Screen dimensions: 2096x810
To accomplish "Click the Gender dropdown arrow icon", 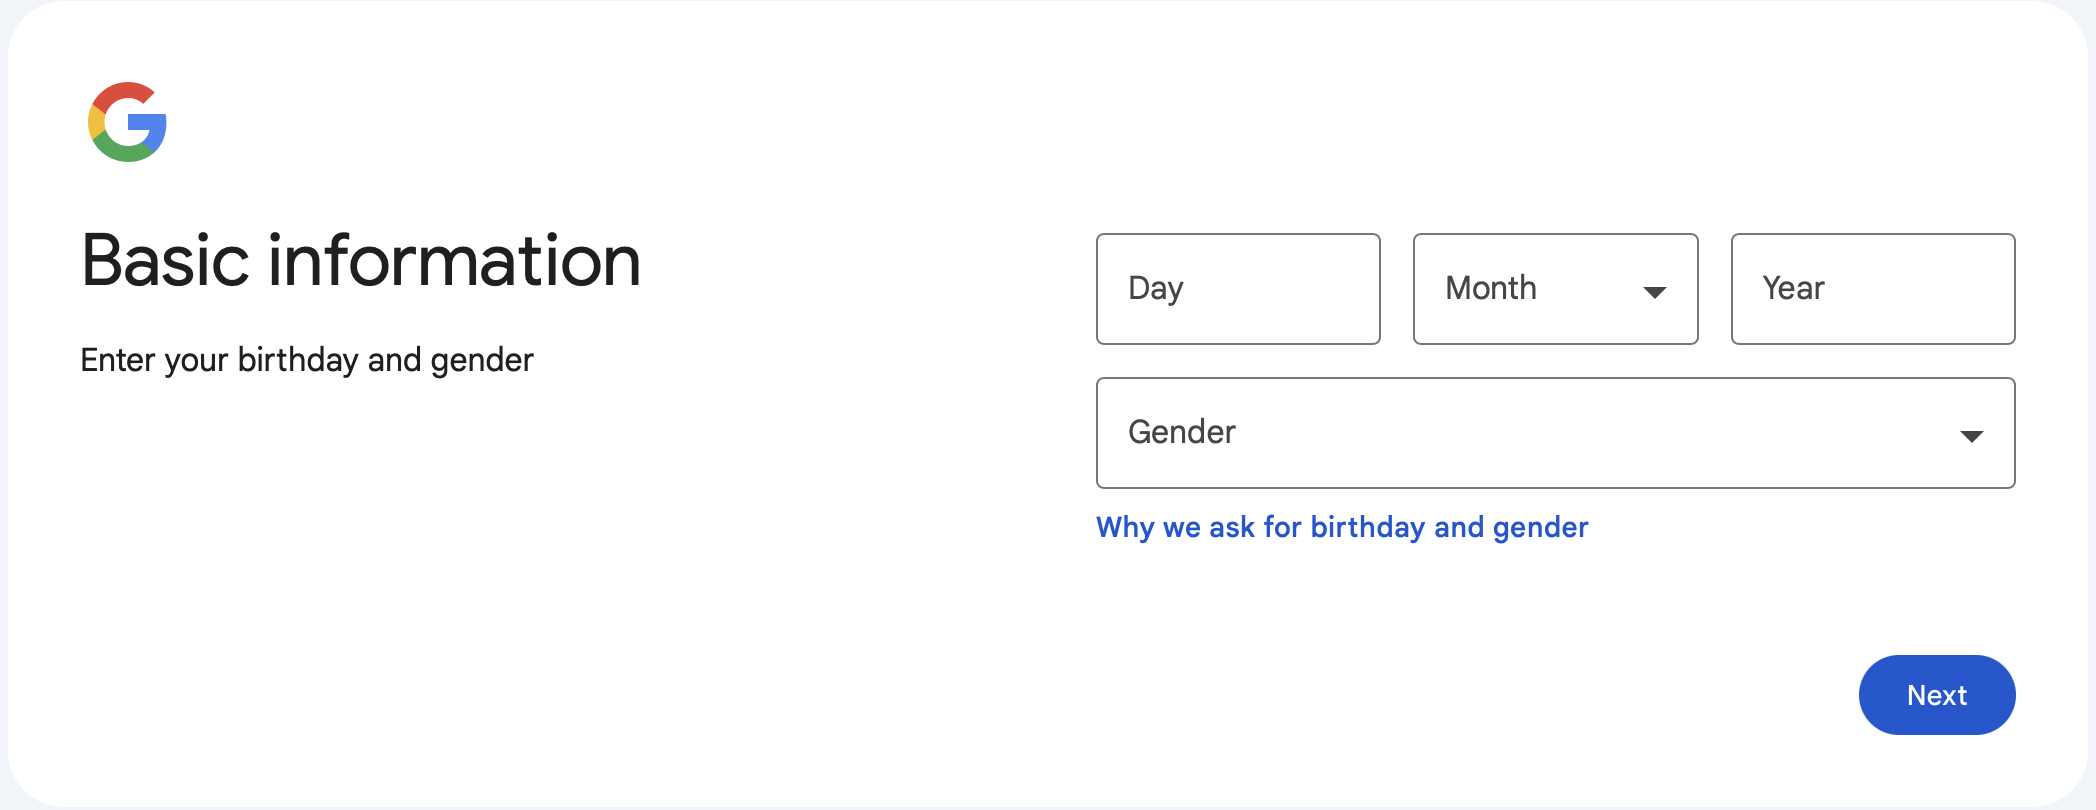I will coord(1971,436).
